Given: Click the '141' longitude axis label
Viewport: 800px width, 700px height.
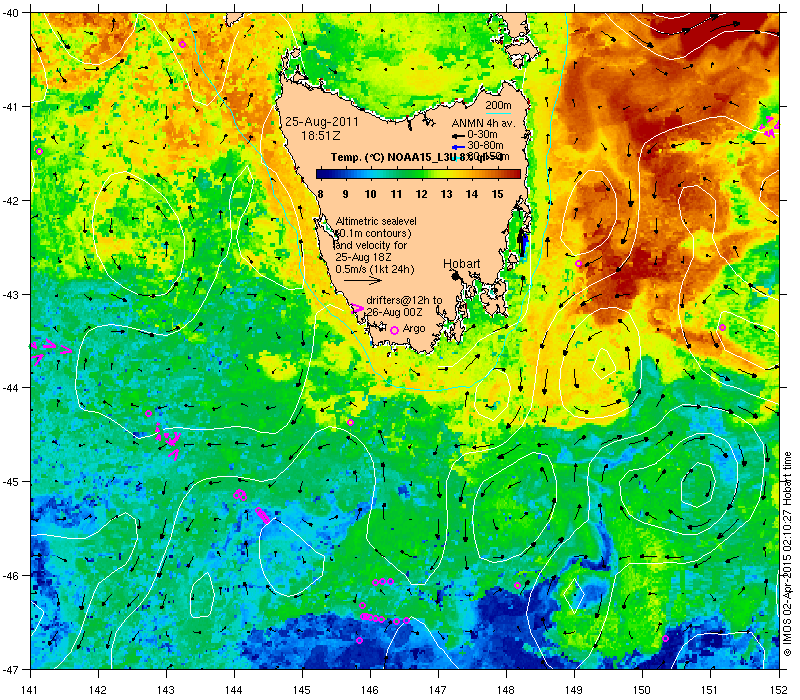Looking at the screenshot, I should tap(30, 690).
